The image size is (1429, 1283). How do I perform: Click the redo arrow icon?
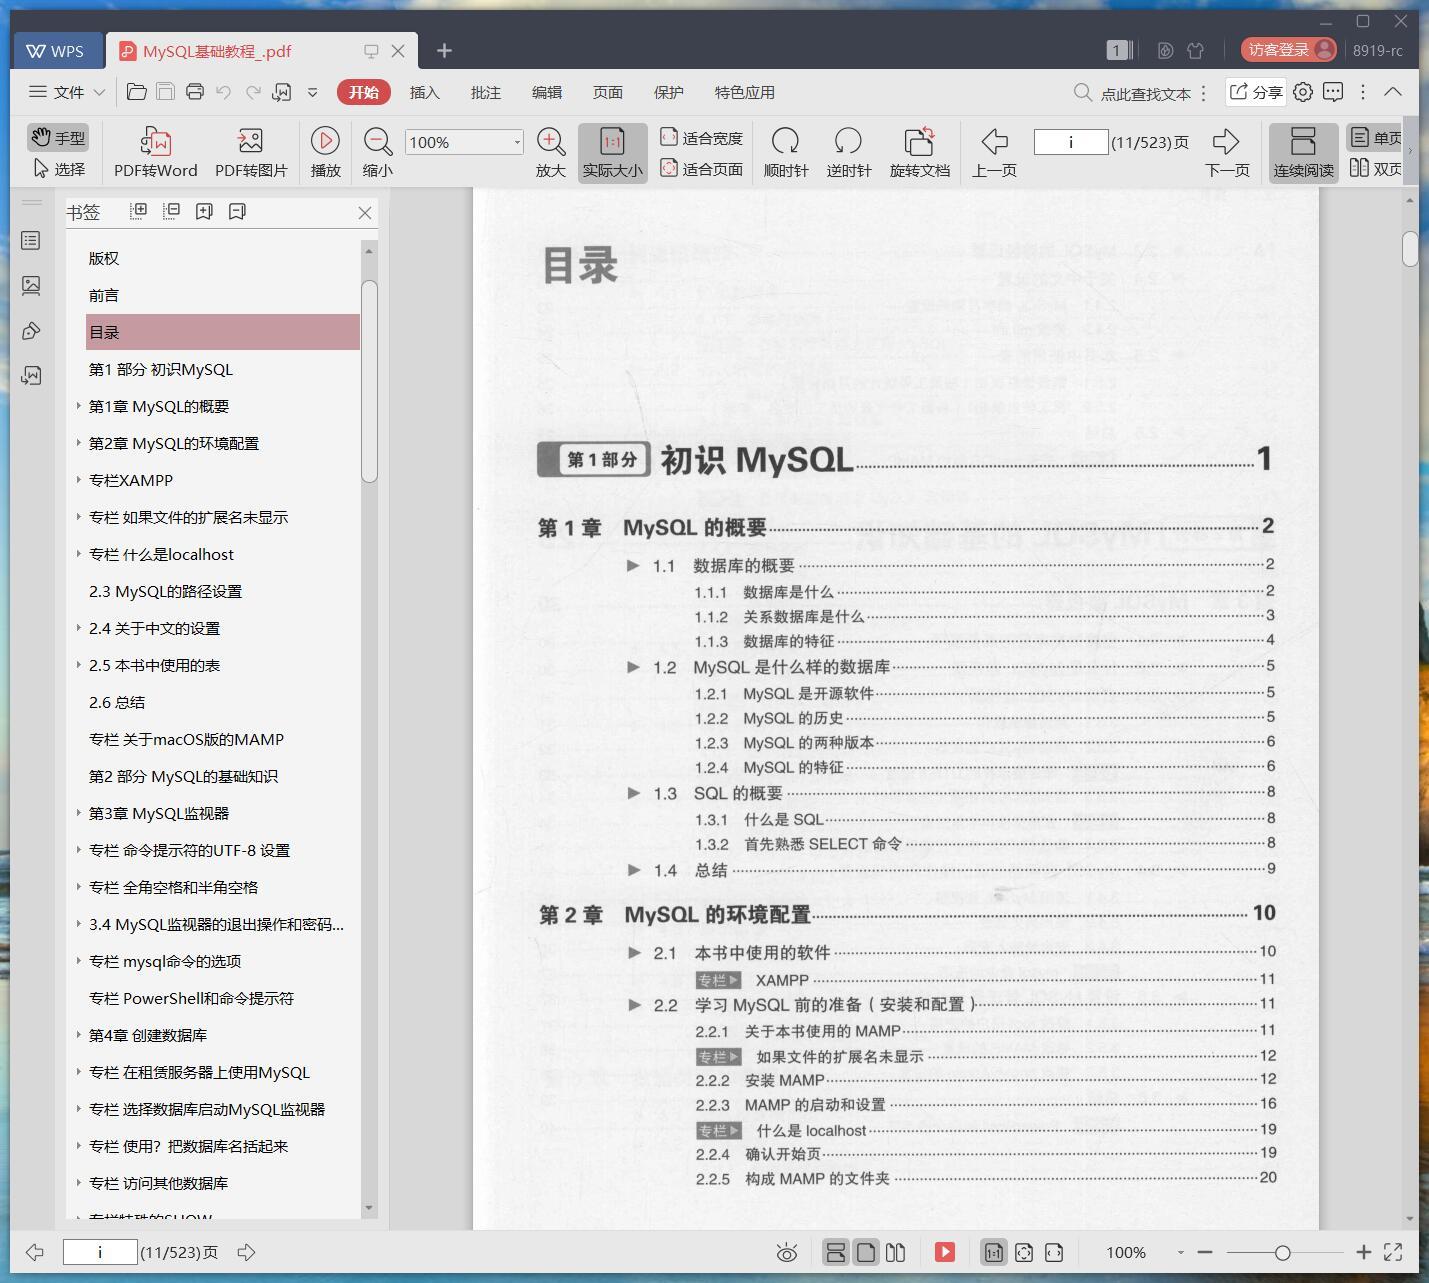click(x=253, y=92)
